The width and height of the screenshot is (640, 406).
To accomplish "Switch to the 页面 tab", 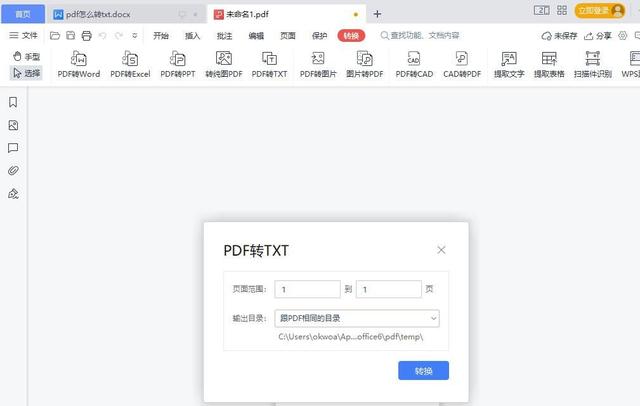I will point(288,36).
